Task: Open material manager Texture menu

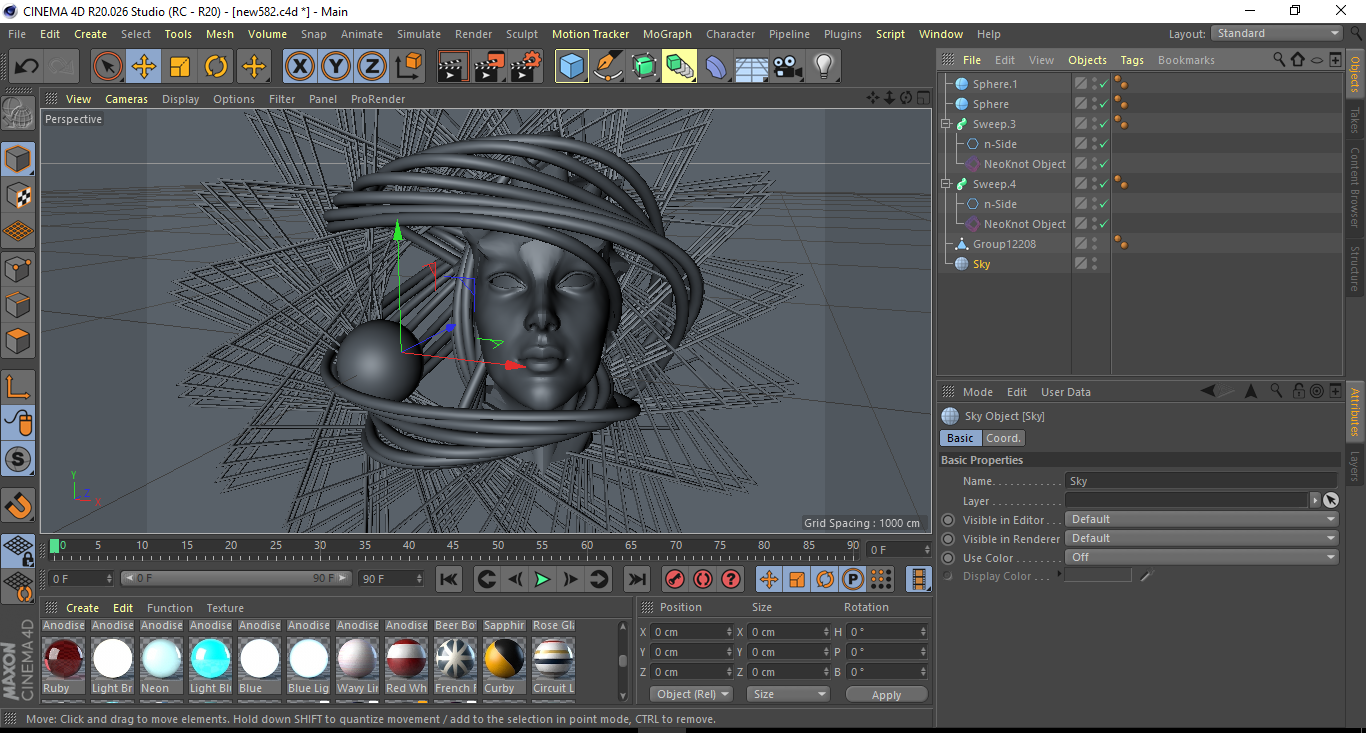Action: (x=225, y=608)
